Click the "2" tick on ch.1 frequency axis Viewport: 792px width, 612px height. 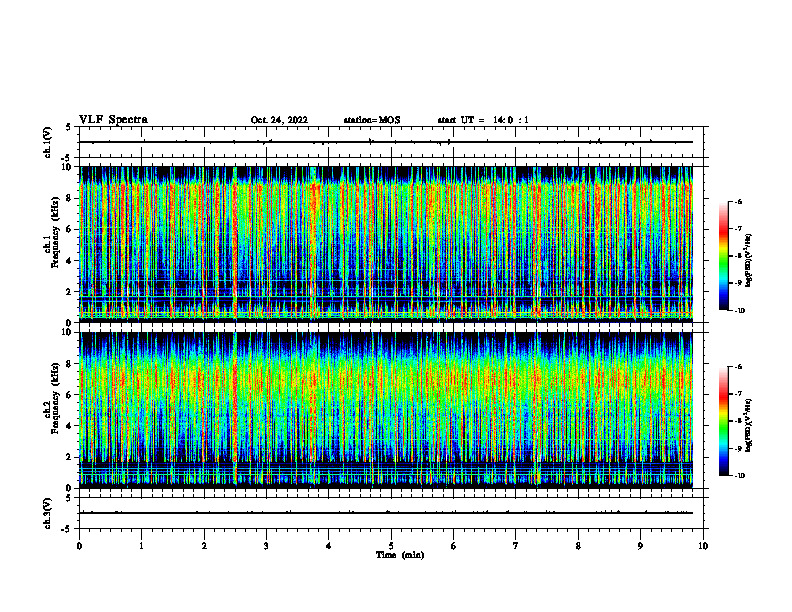[x=69, y=292]
